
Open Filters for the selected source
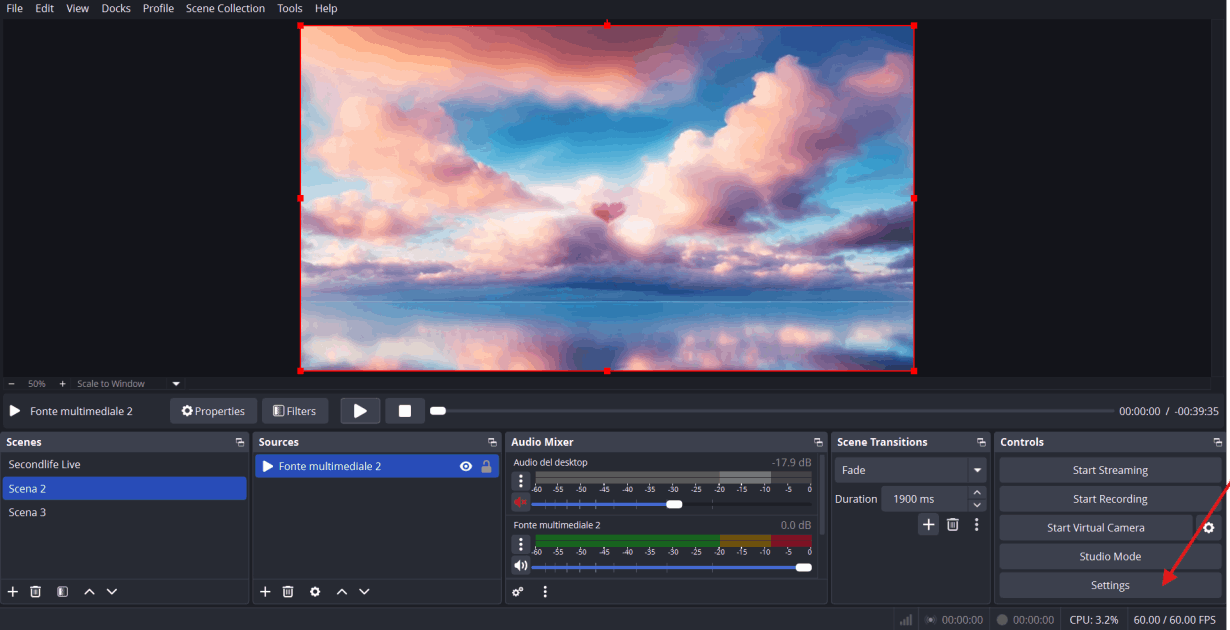294,411
